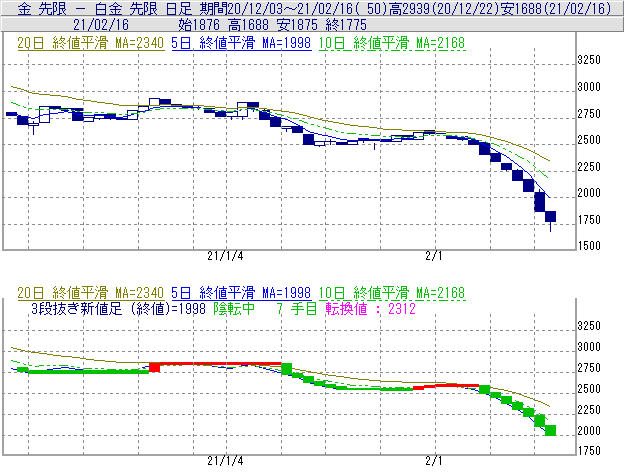Click the 2500 axis label on the upper chart
Image resolution: width=624 pixels, height=473 pixels.
point(589,140)
